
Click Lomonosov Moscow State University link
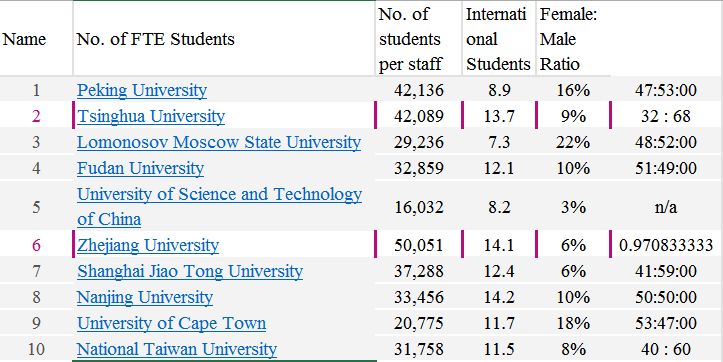coord(219,142)
